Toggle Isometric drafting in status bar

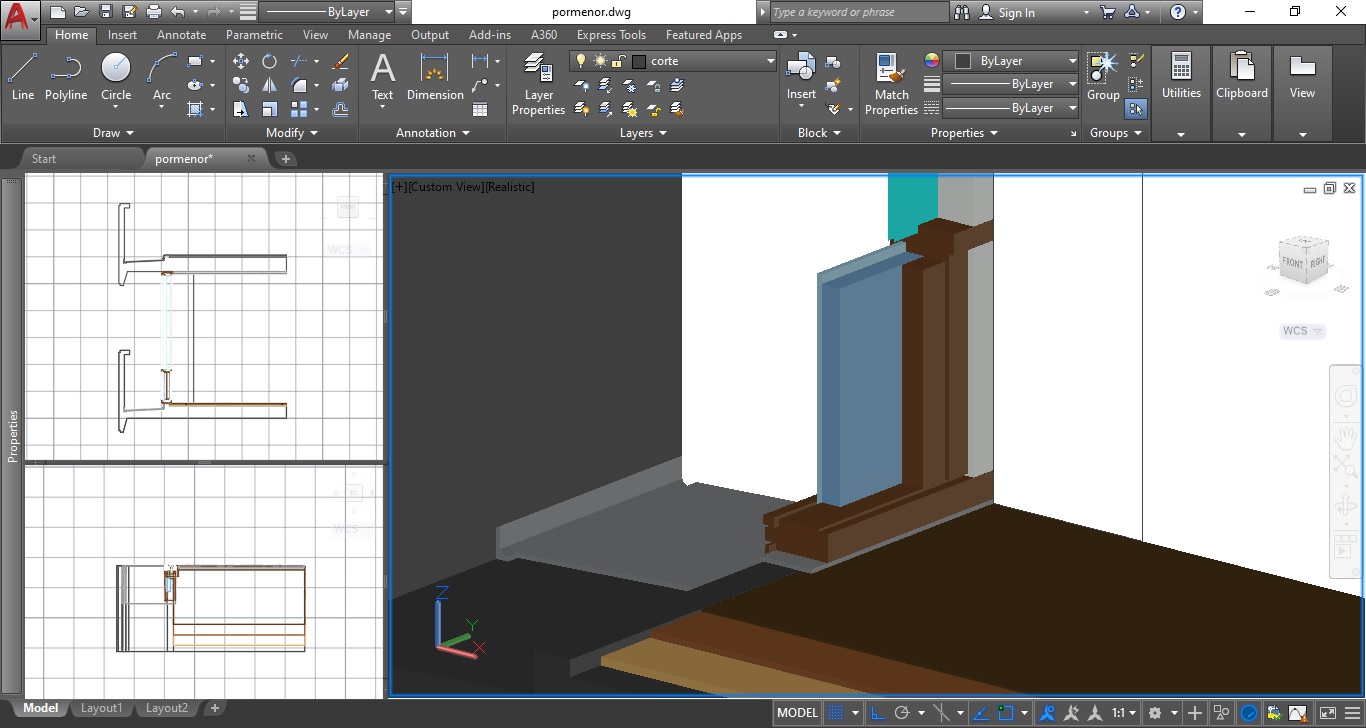(x=941, y=713)
